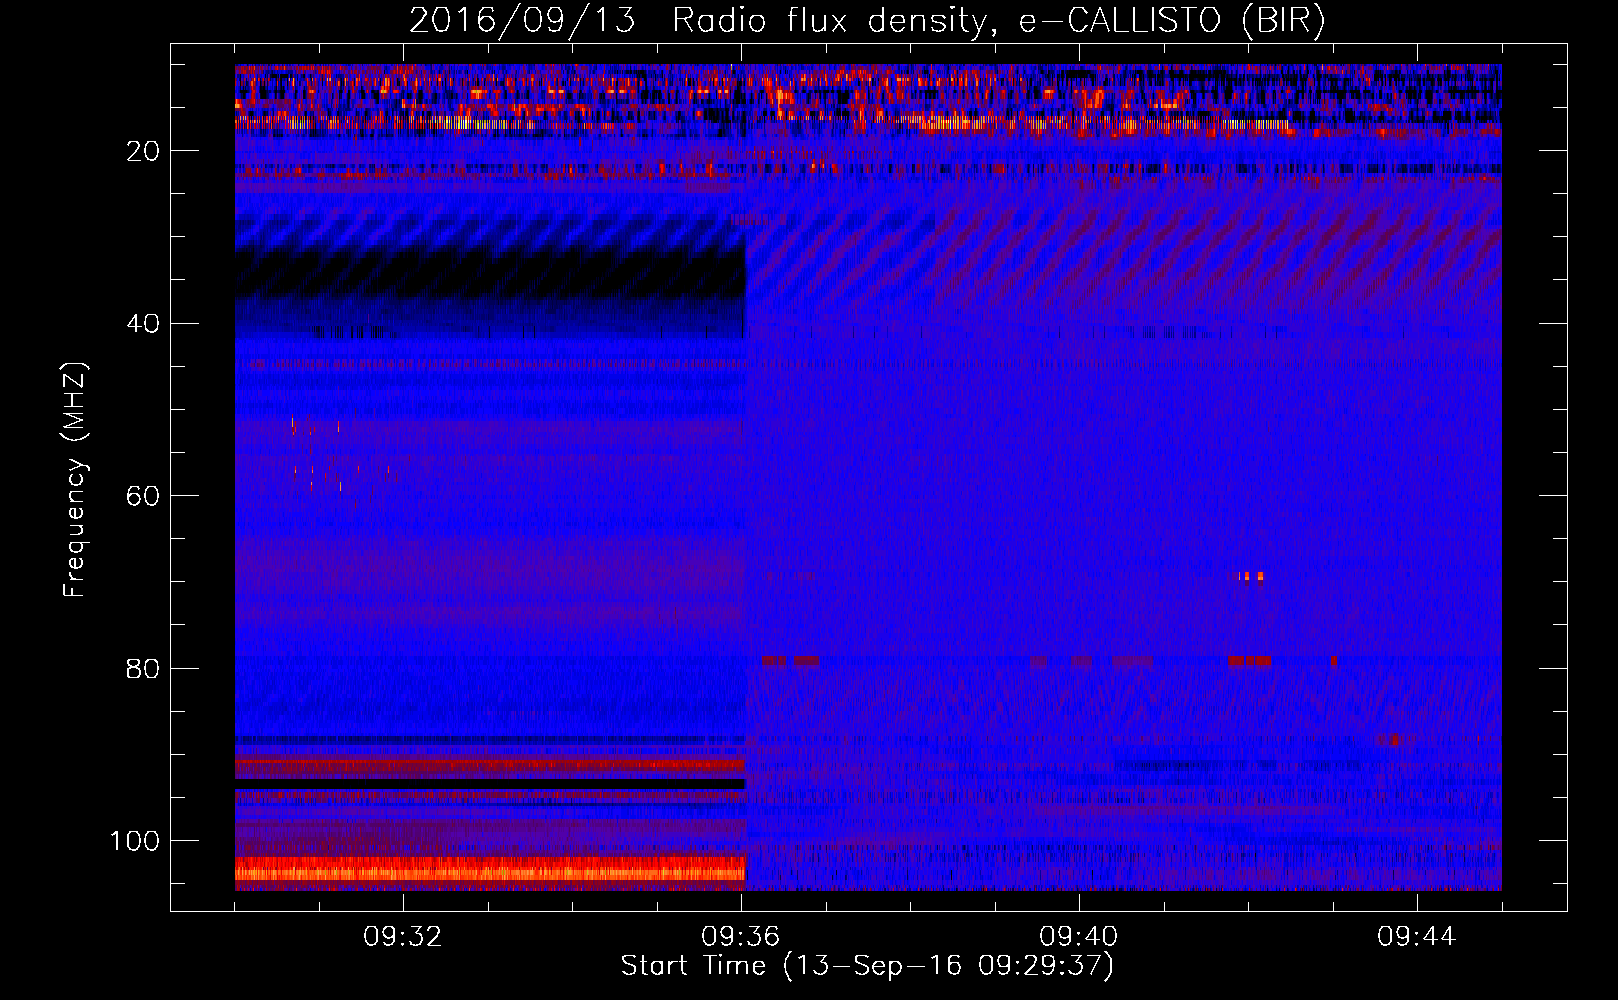Click the time tick label '09:44'
1618x1000 pixels.
pos(1417,937)
